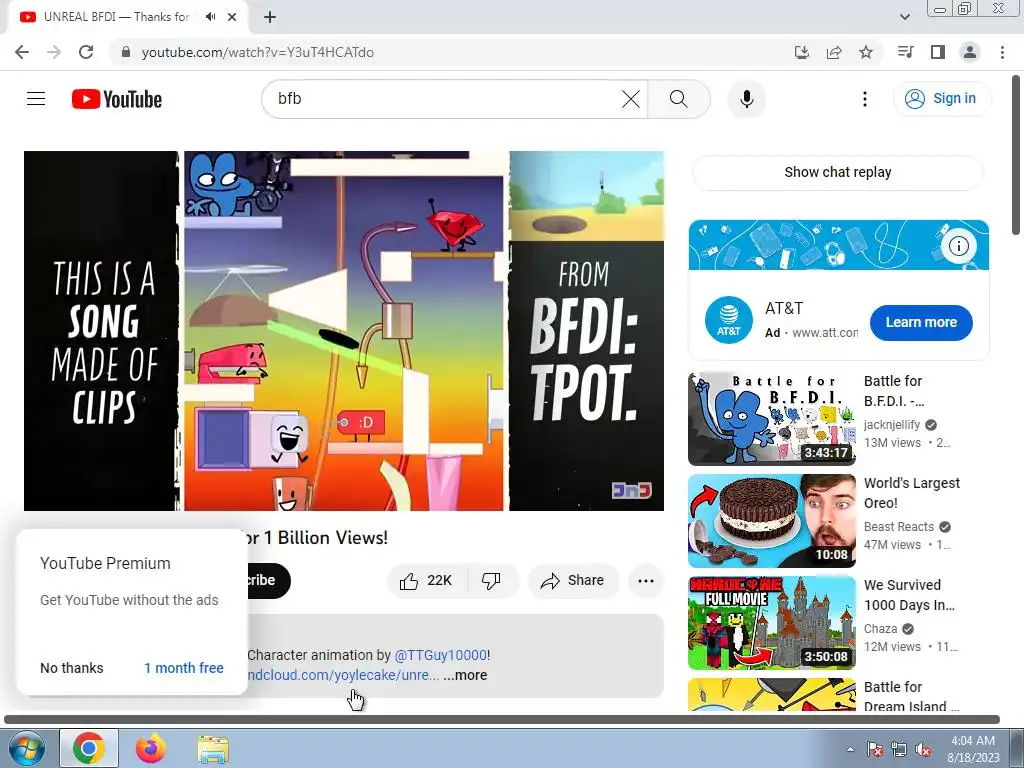Open the Battle for Dream Island thumbnail
Viewport: 1024px width, 768px height.
[x=772, y=695]
